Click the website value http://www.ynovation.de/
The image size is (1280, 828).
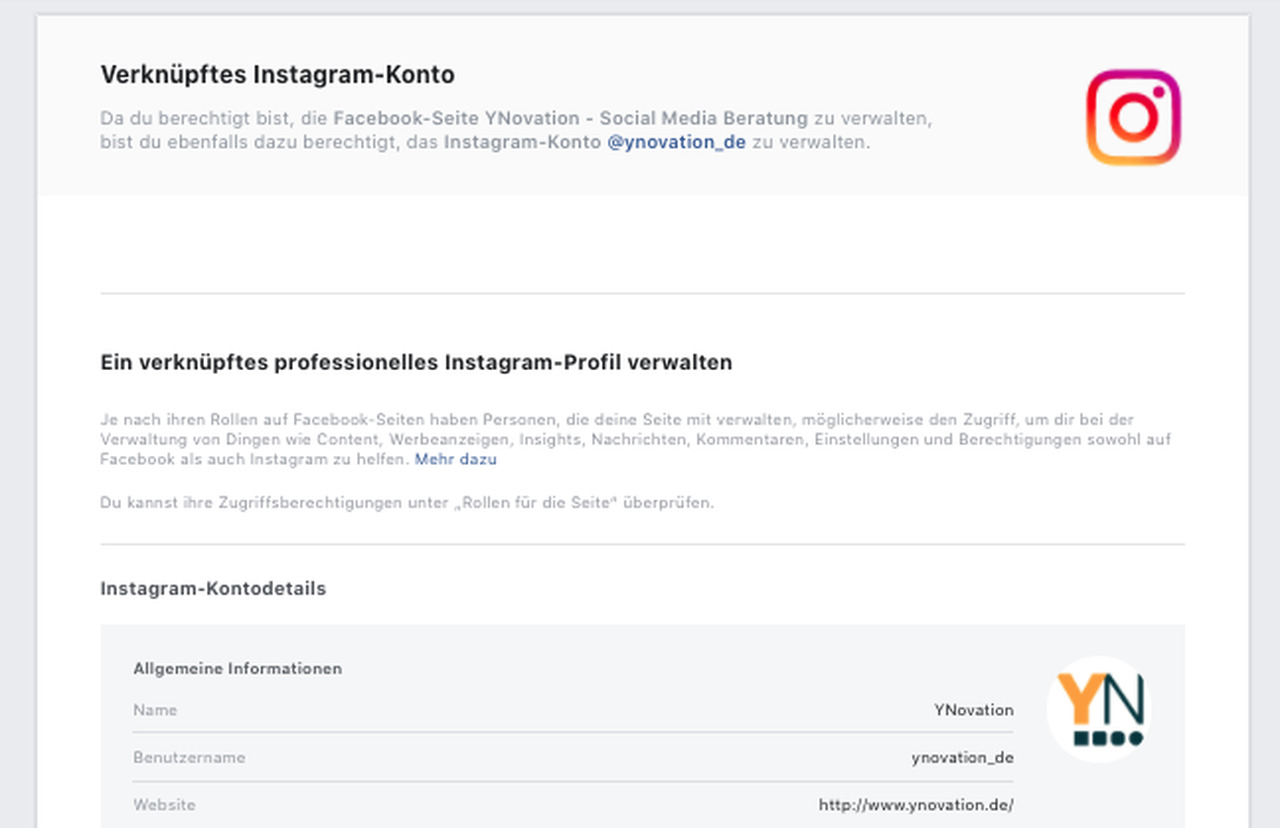pos(916,804)
